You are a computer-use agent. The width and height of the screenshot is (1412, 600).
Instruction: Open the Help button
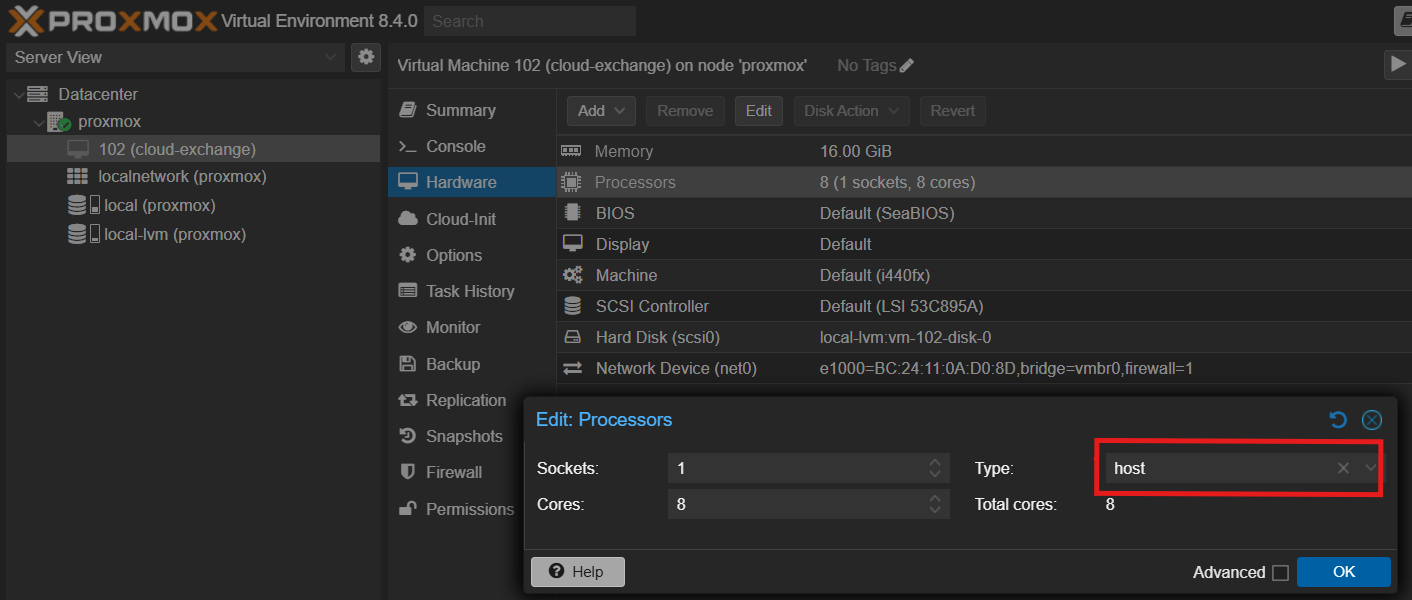coord(578,572)
